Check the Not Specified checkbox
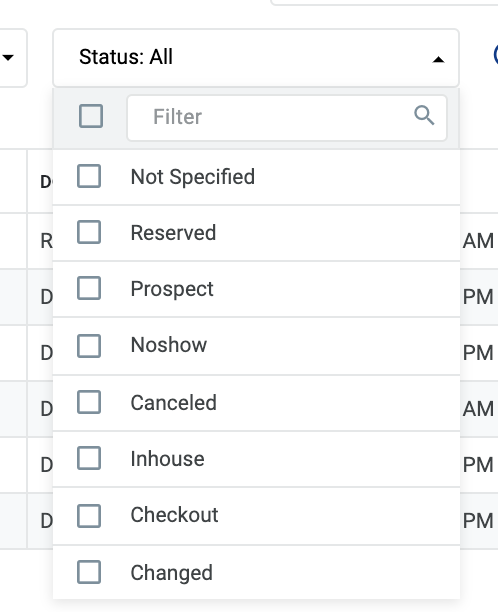498x612 pixels. pos(89,176)
